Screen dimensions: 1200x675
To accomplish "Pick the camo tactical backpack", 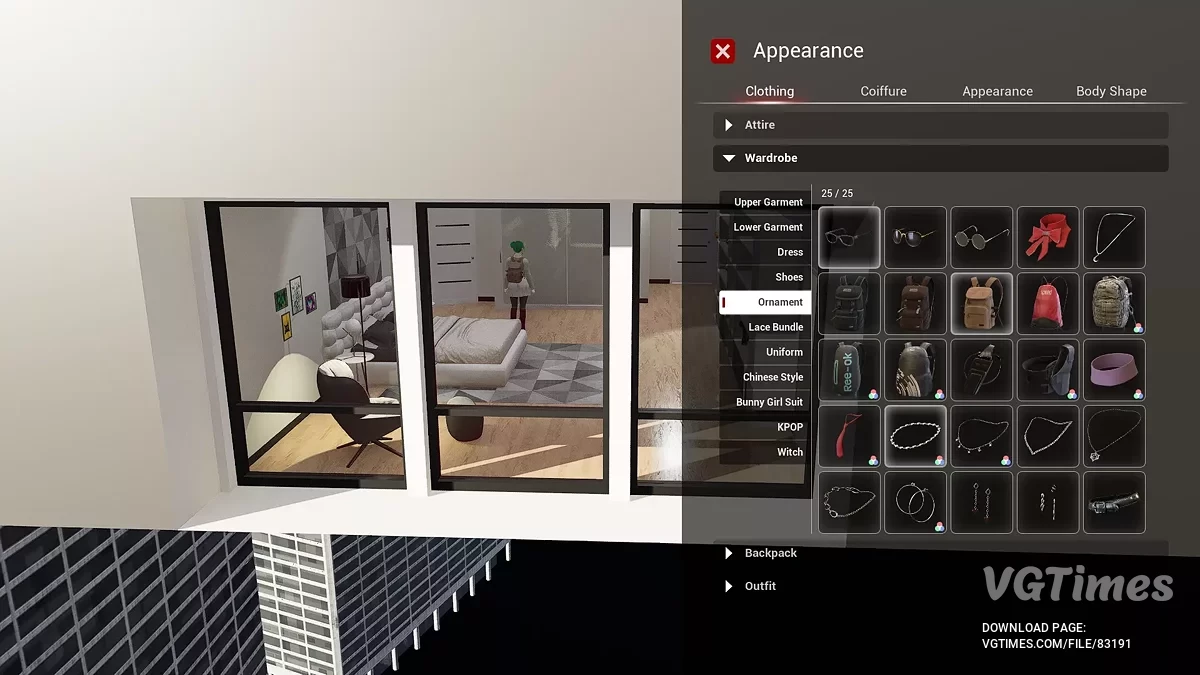I will (1114, 303).
